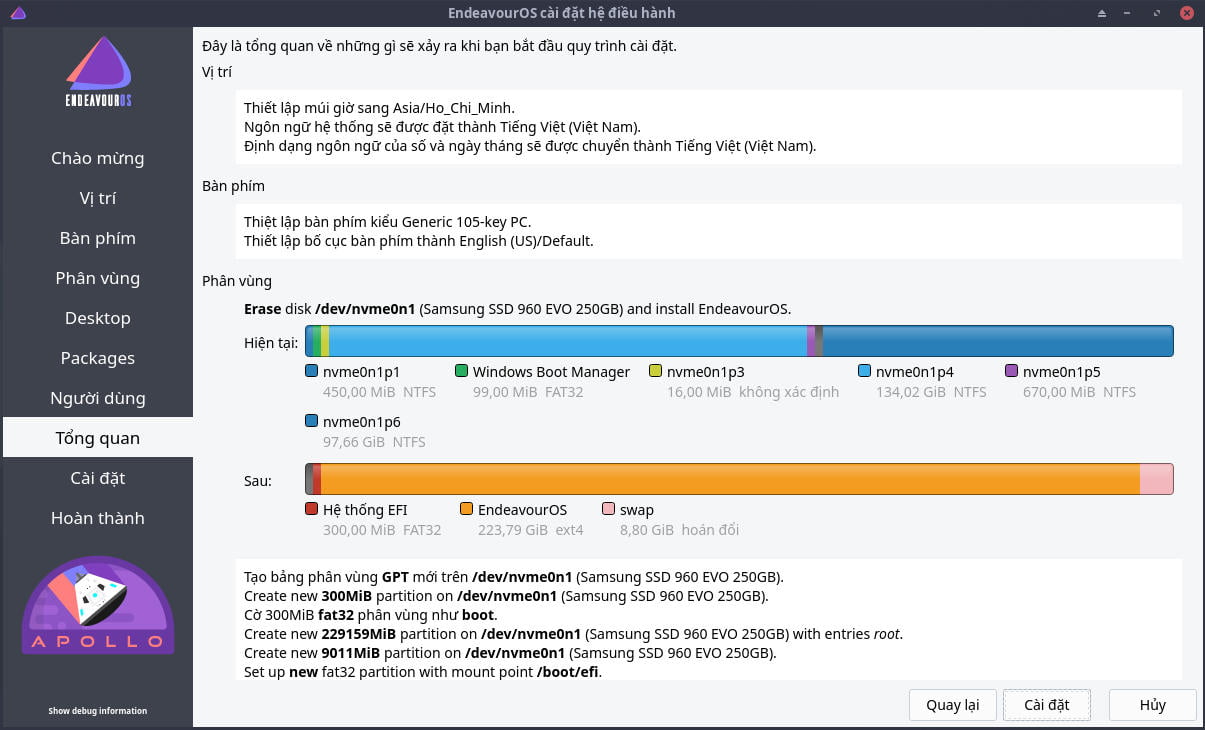Click the pink swap segment in Sau bar

pos(1156,479)
